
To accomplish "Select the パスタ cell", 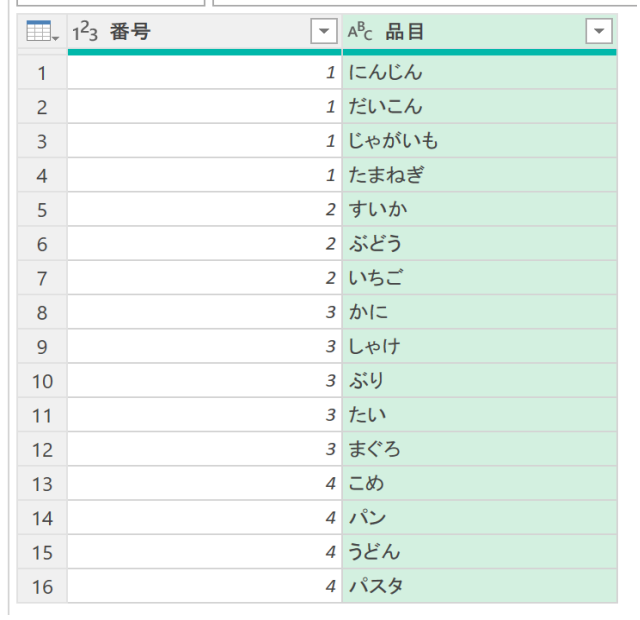I will [376, 587].
